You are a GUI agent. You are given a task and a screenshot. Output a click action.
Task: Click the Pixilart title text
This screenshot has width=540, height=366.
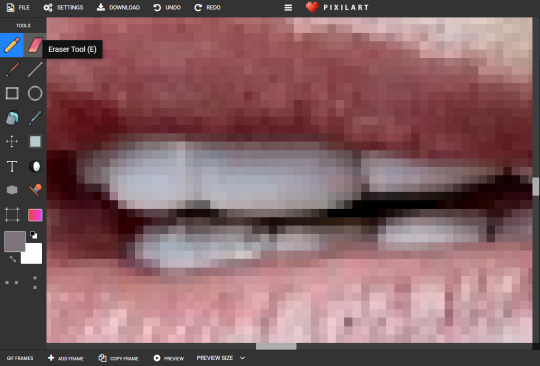click(x=346, y=8)
